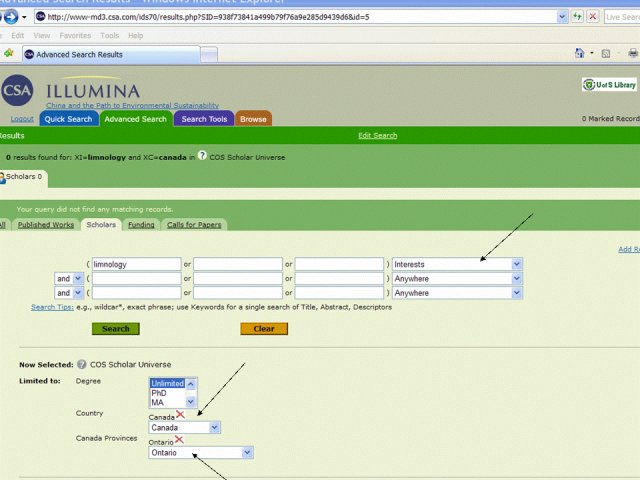Image resolution: width=640 pixels, height=480 pixels.
Task: Select the Scholars search tab
Action: pos(101,224)
